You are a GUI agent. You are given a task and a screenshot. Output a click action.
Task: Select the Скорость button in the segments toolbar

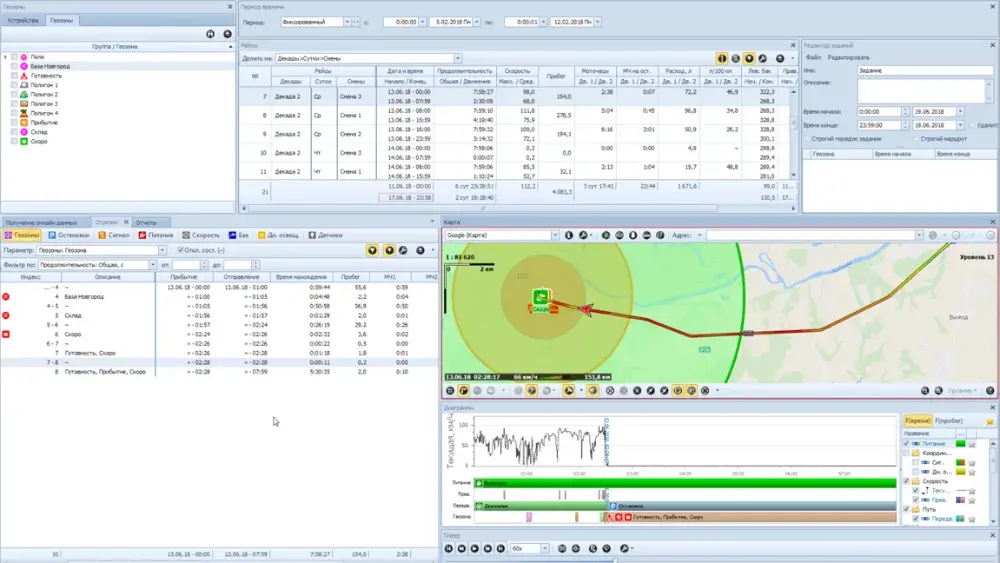click(200, 235)
